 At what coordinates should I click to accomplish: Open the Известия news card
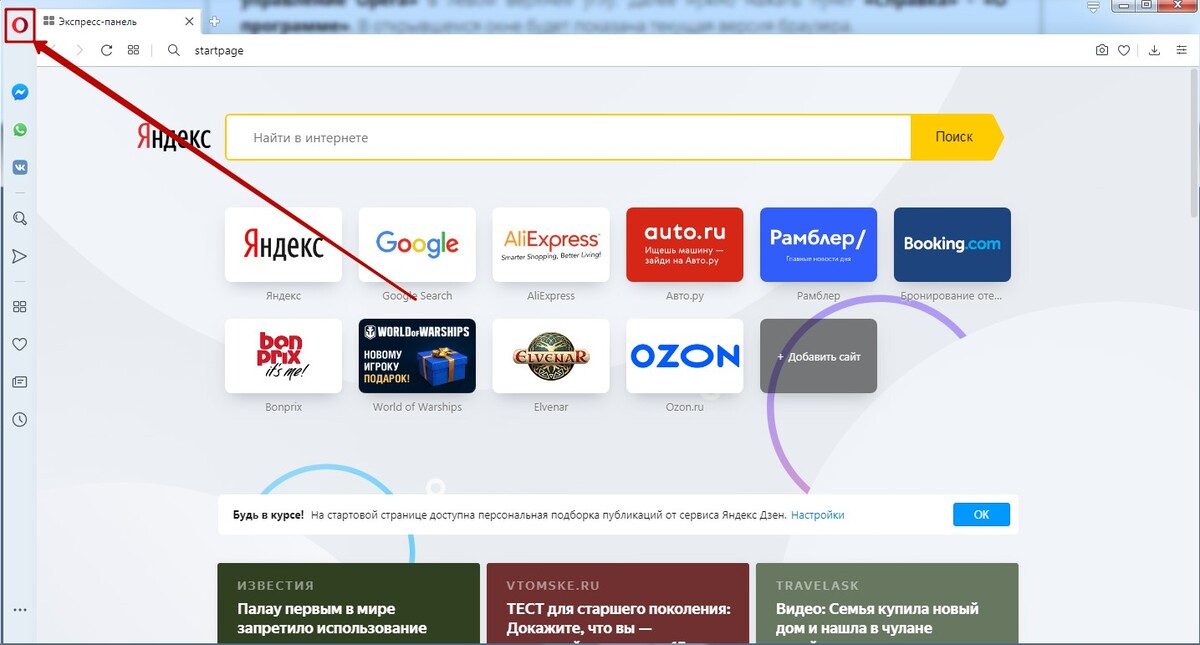[348, 604]
